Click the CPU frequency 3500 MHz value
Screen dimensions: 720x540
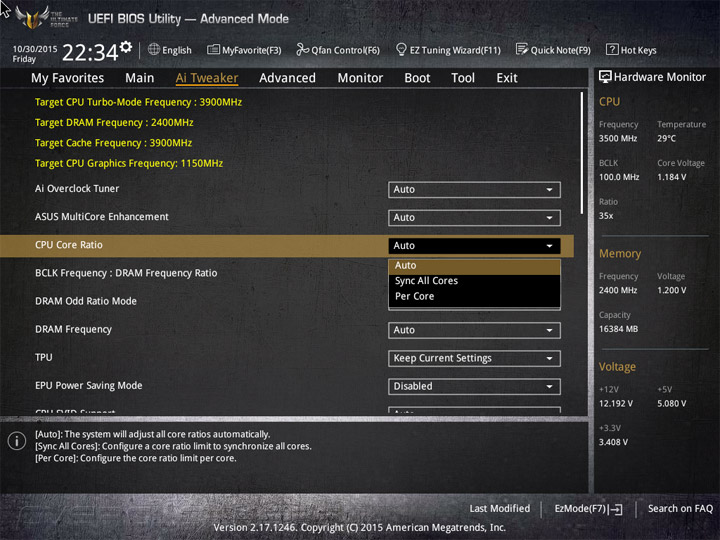click(x=618, y=138)
